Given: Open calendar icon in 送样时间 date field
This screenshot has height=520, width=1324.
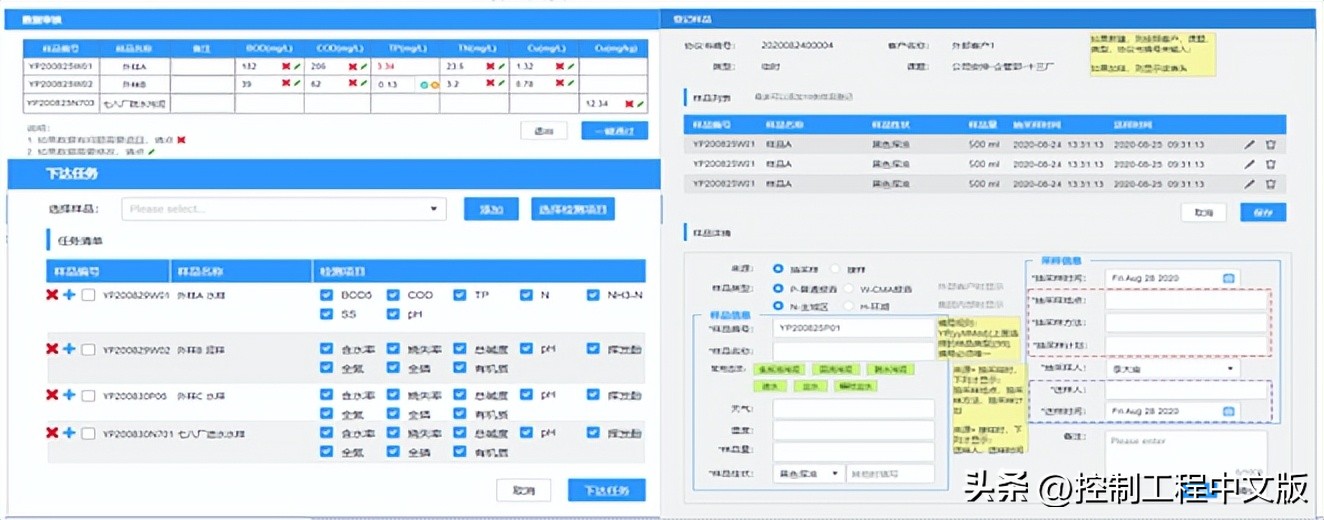Looking at the screenshot, I should point(1229,411).
